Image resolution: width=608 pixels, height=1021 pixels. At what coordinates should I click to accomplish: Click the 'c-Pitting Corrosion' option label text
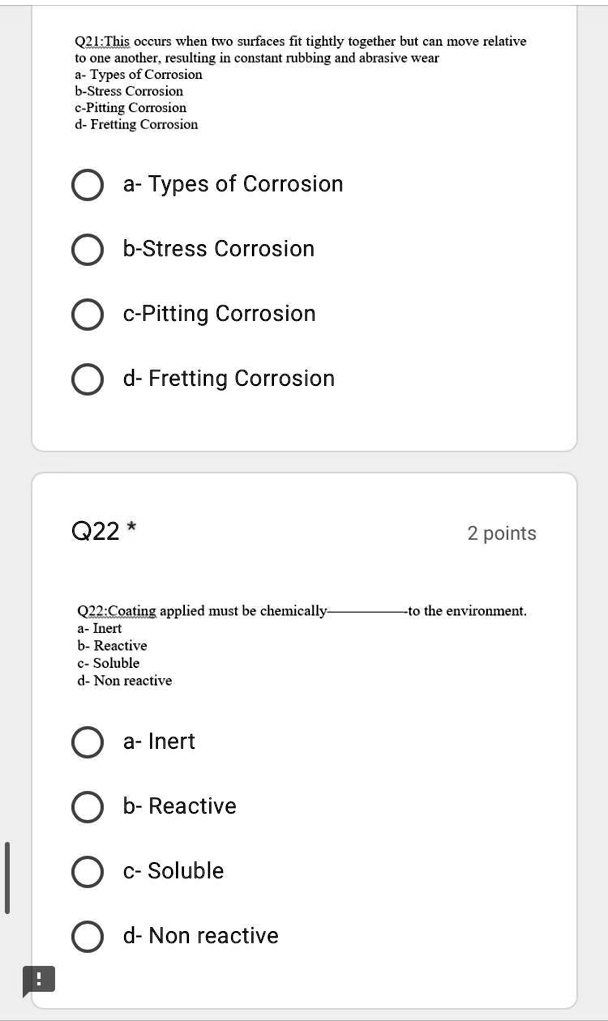219,314
